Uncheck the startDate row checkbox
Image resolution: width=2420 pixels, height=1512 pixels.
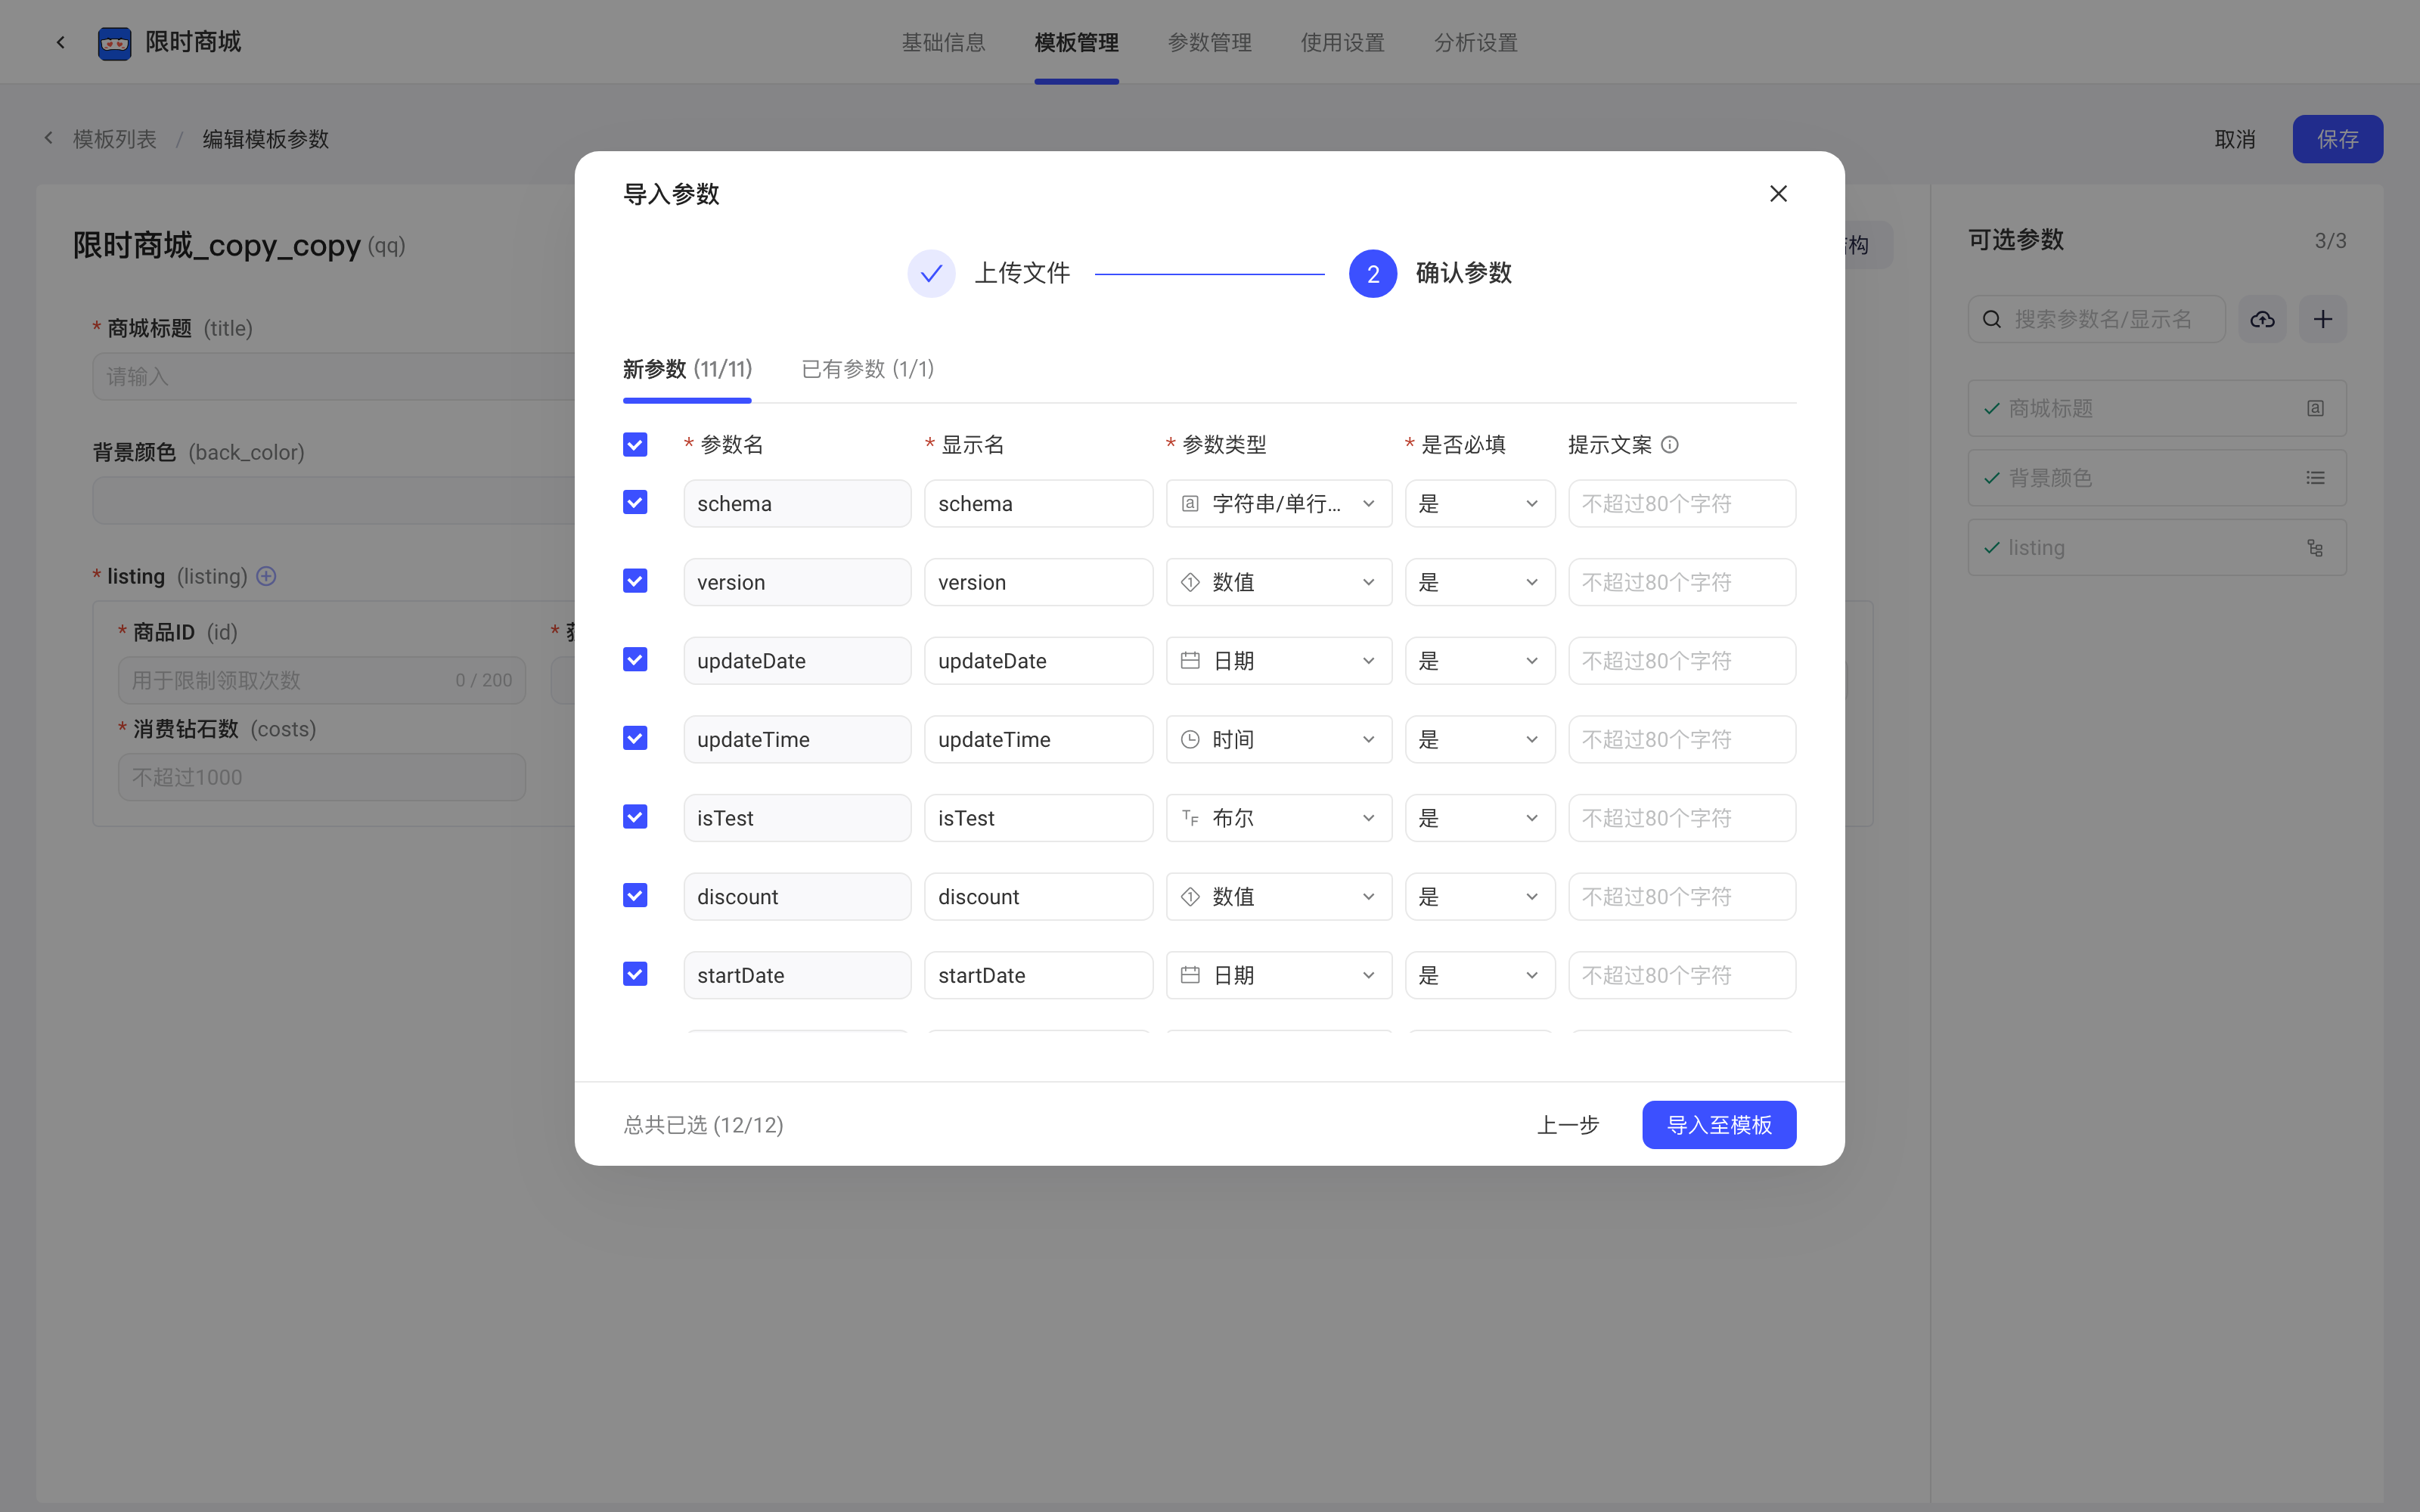coord(635,974)
